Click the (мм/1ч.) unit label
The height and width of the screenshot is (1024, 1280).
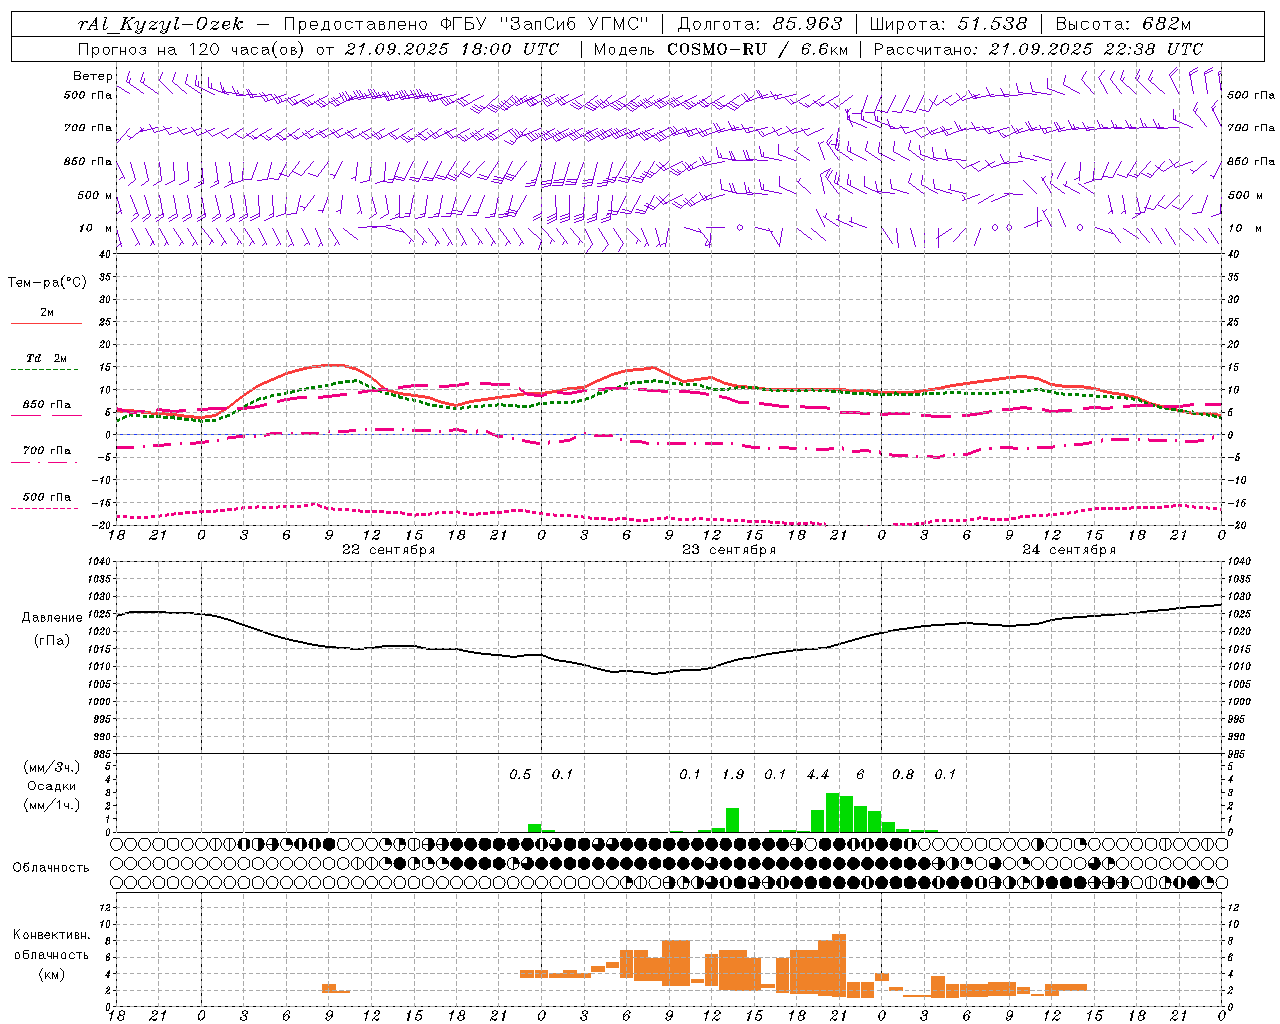(52, 805)
